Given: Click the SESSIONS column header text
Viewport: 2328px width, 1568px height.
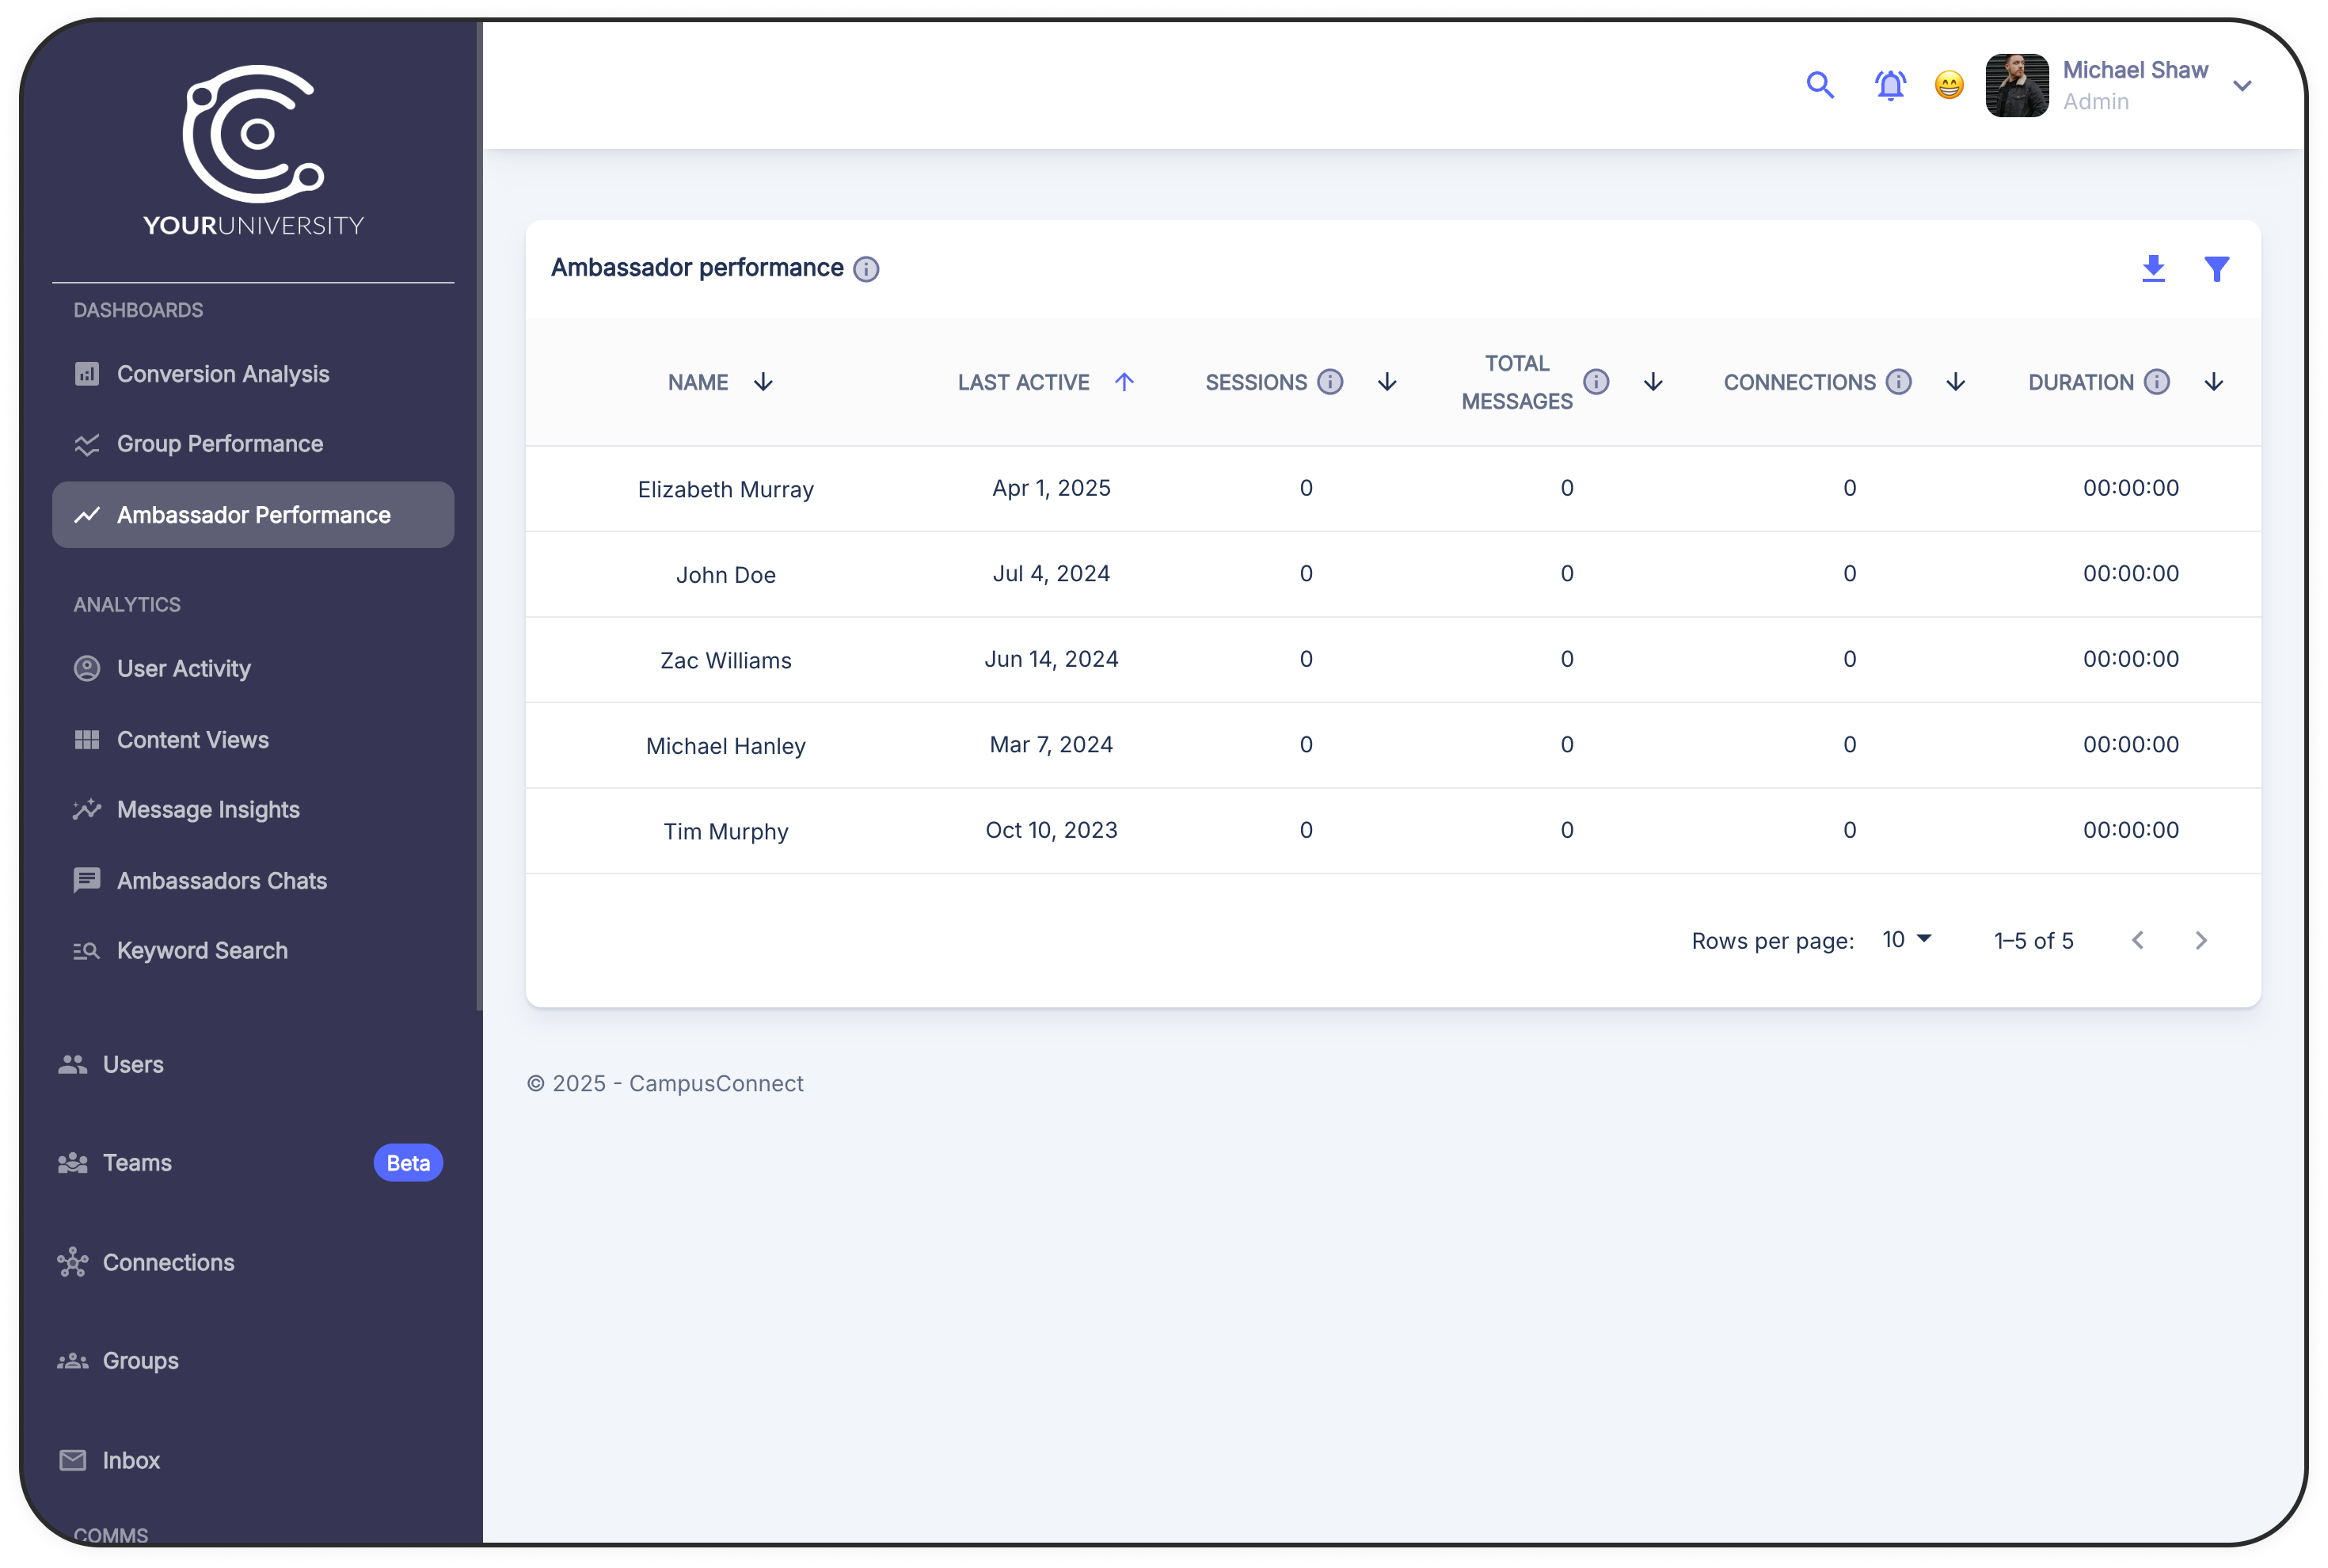Looking at the screenshot, I should pyautogui.click(x=1256, y=382).
